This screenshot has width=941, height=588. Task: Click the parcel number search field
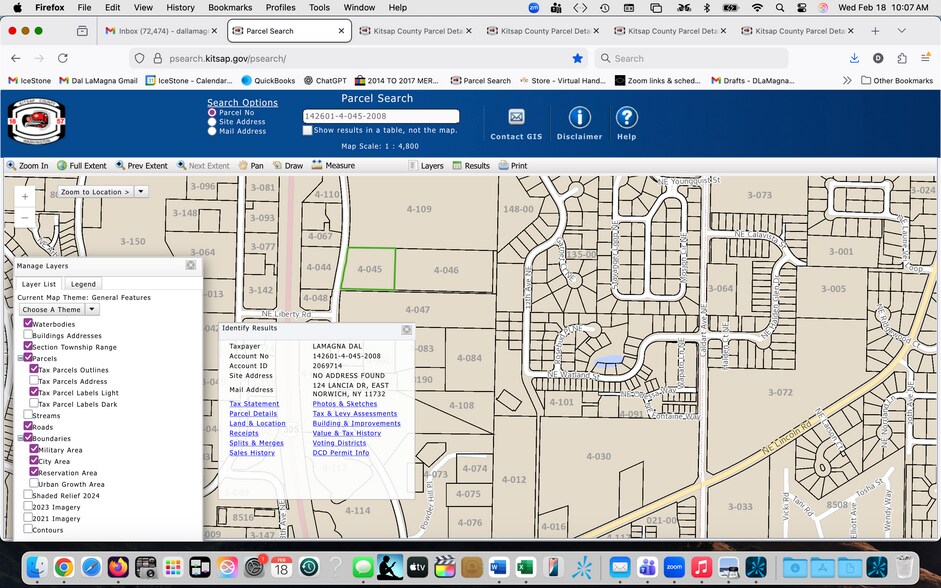[380, 116]
